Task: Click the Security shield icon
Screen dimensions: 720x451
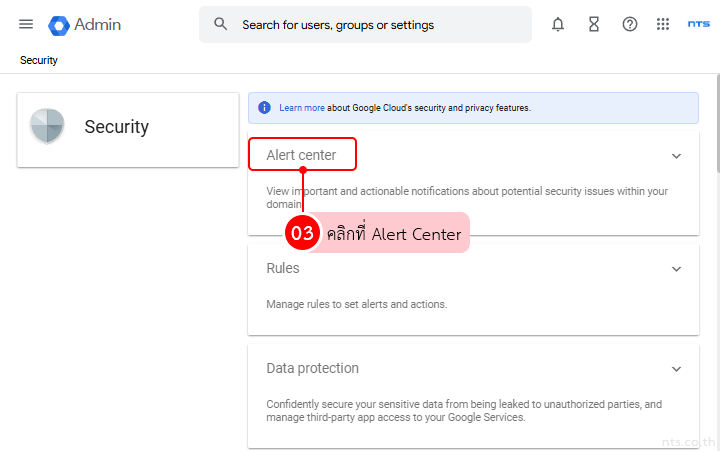Action: (x=47, y=127)
